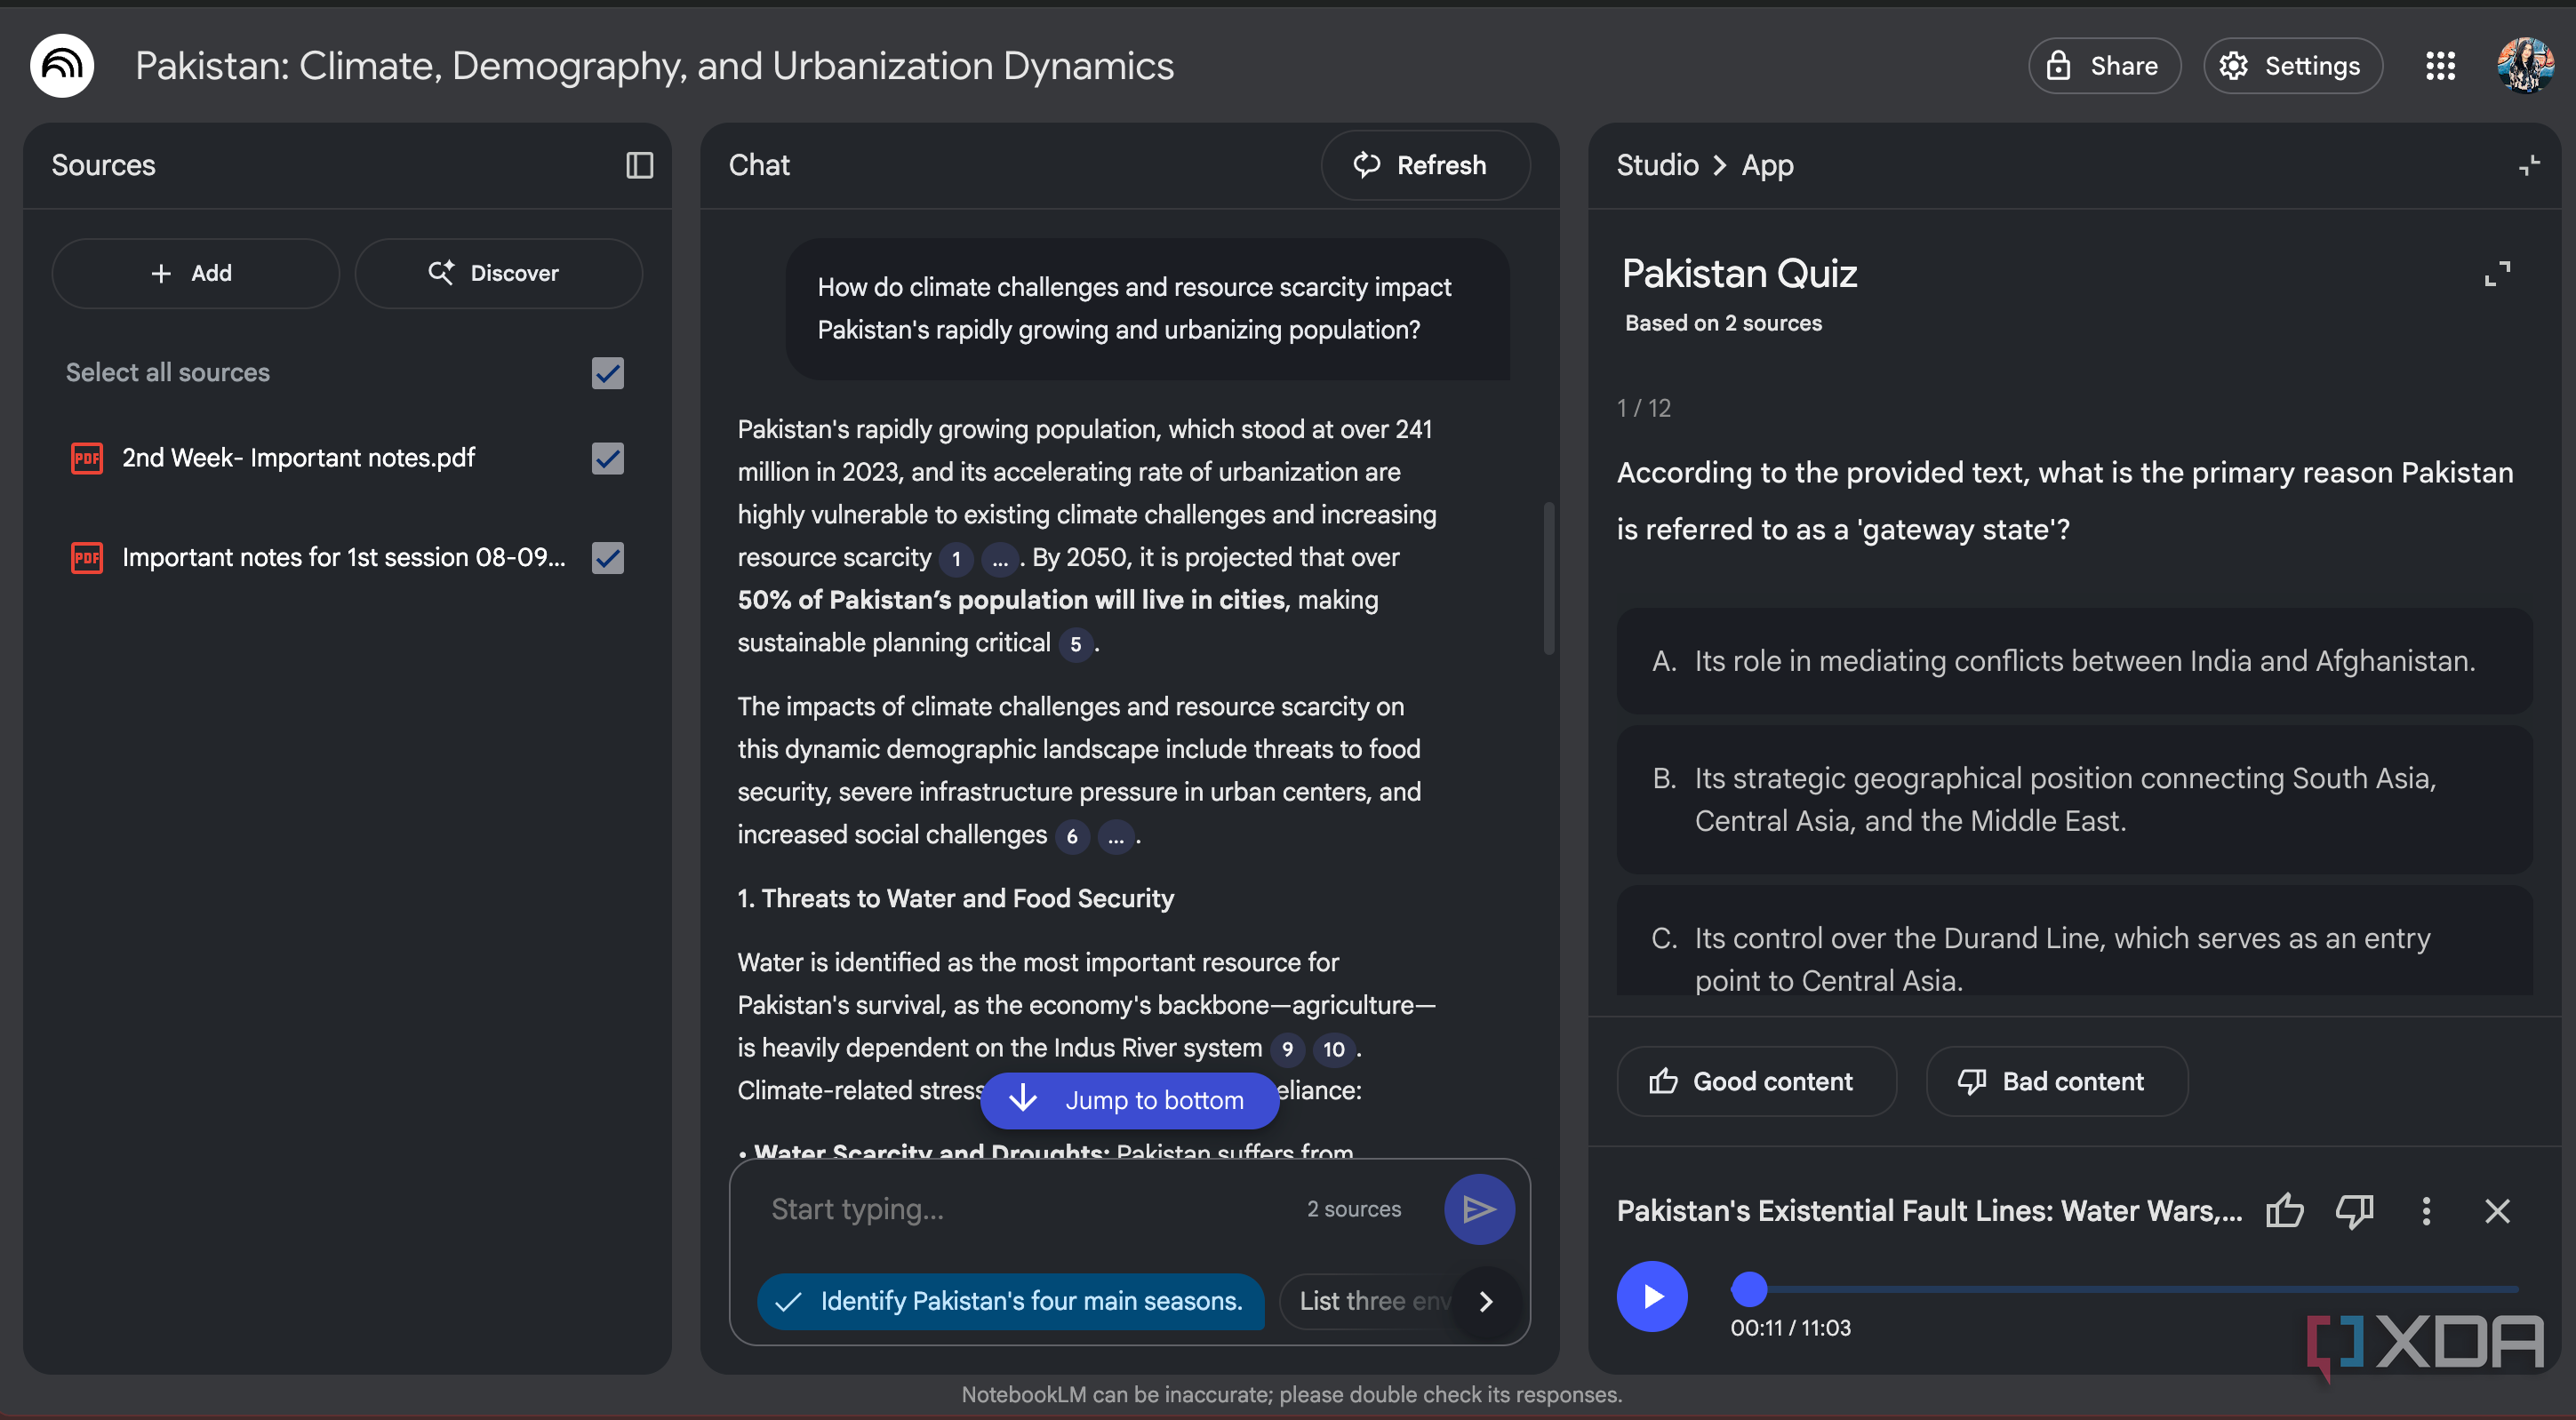Open audio overview more options menu
The height and width of the screenshot is (1420, 2576).
[x=2426, y=1211]
